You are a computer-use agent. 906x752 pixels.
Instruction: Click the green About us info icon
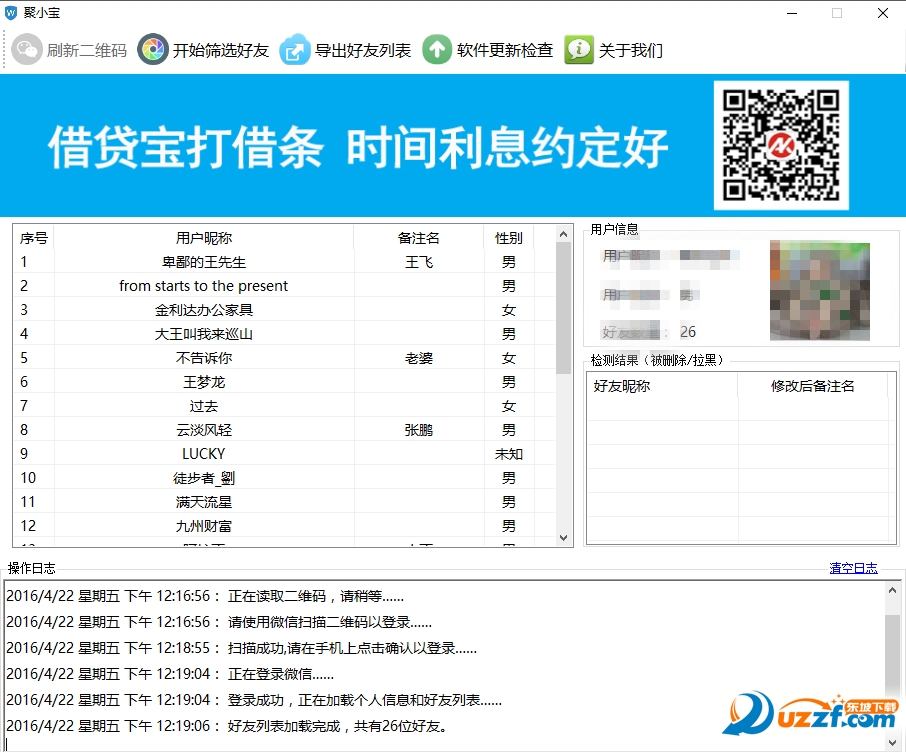click(578, 50)
